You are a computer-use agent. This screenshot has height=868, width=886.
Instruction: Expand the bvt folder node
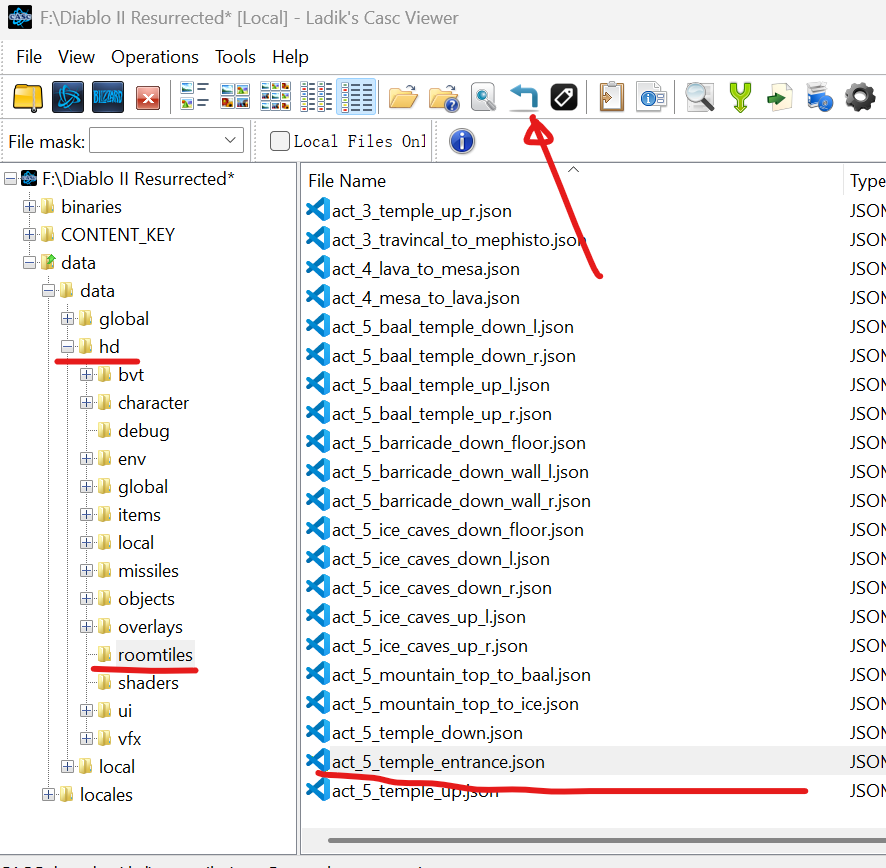tap(86, 375)
